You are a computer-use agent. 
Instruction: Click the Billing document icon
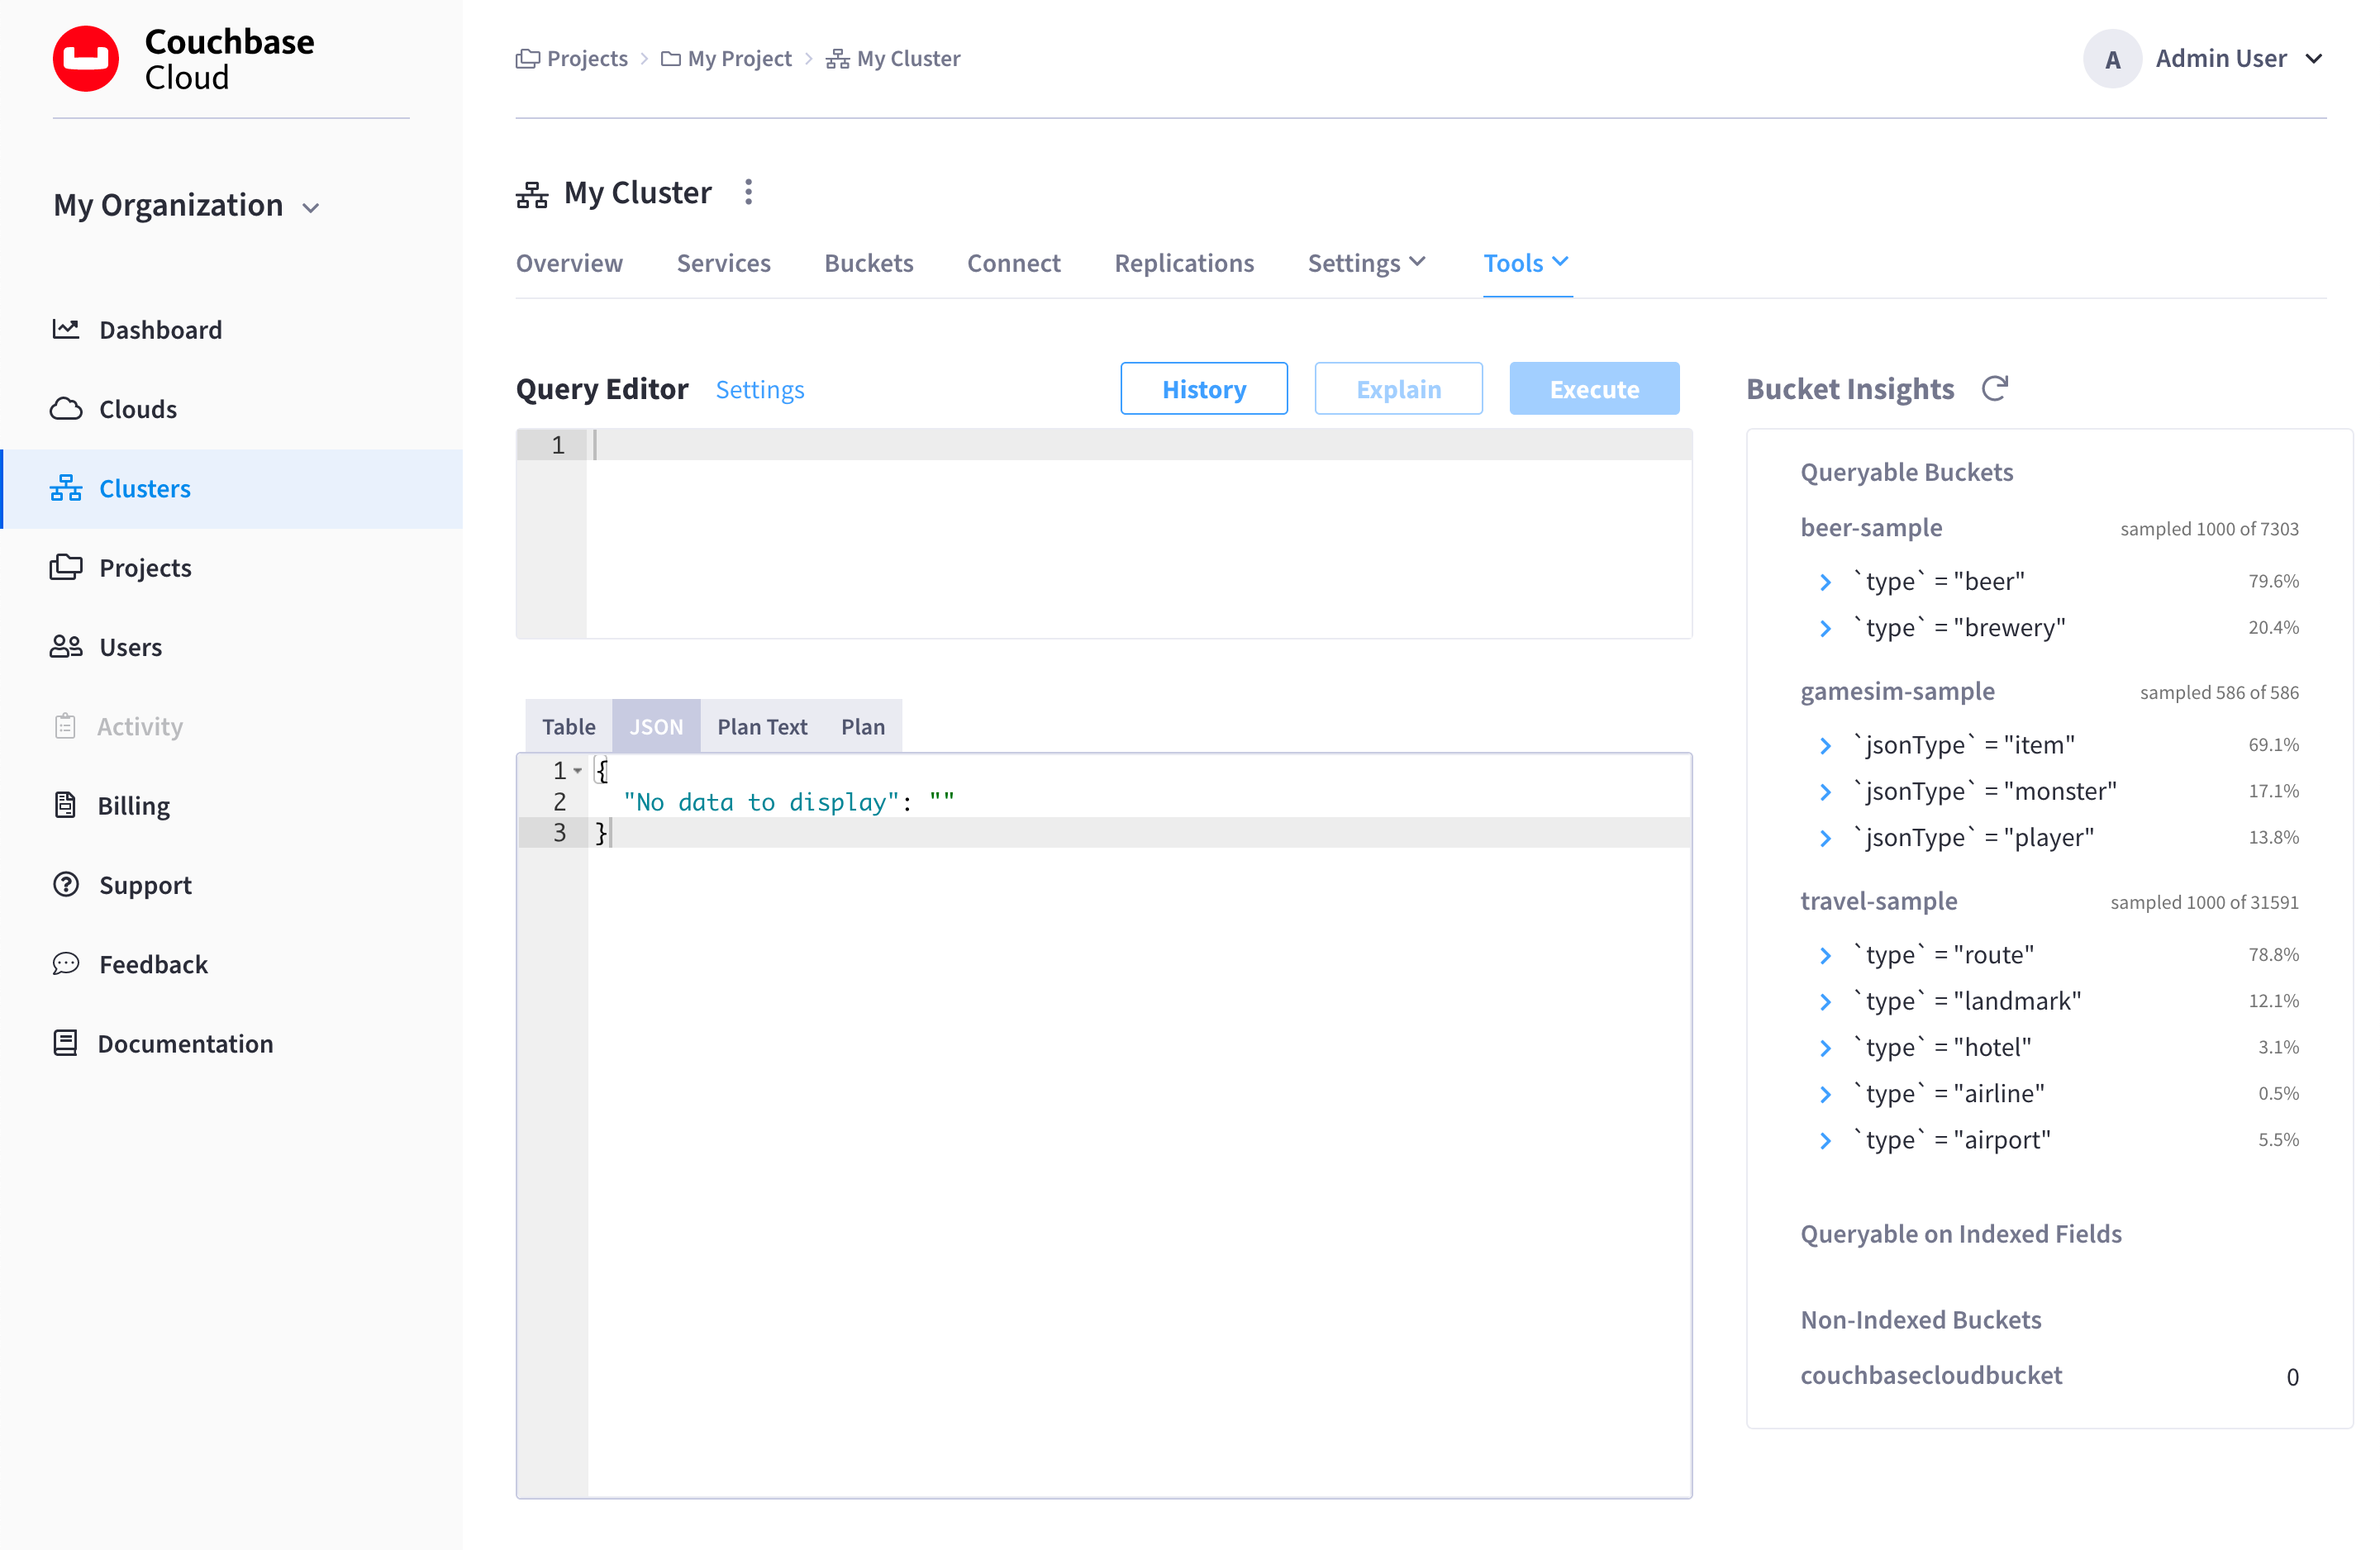tap(65, 804)
